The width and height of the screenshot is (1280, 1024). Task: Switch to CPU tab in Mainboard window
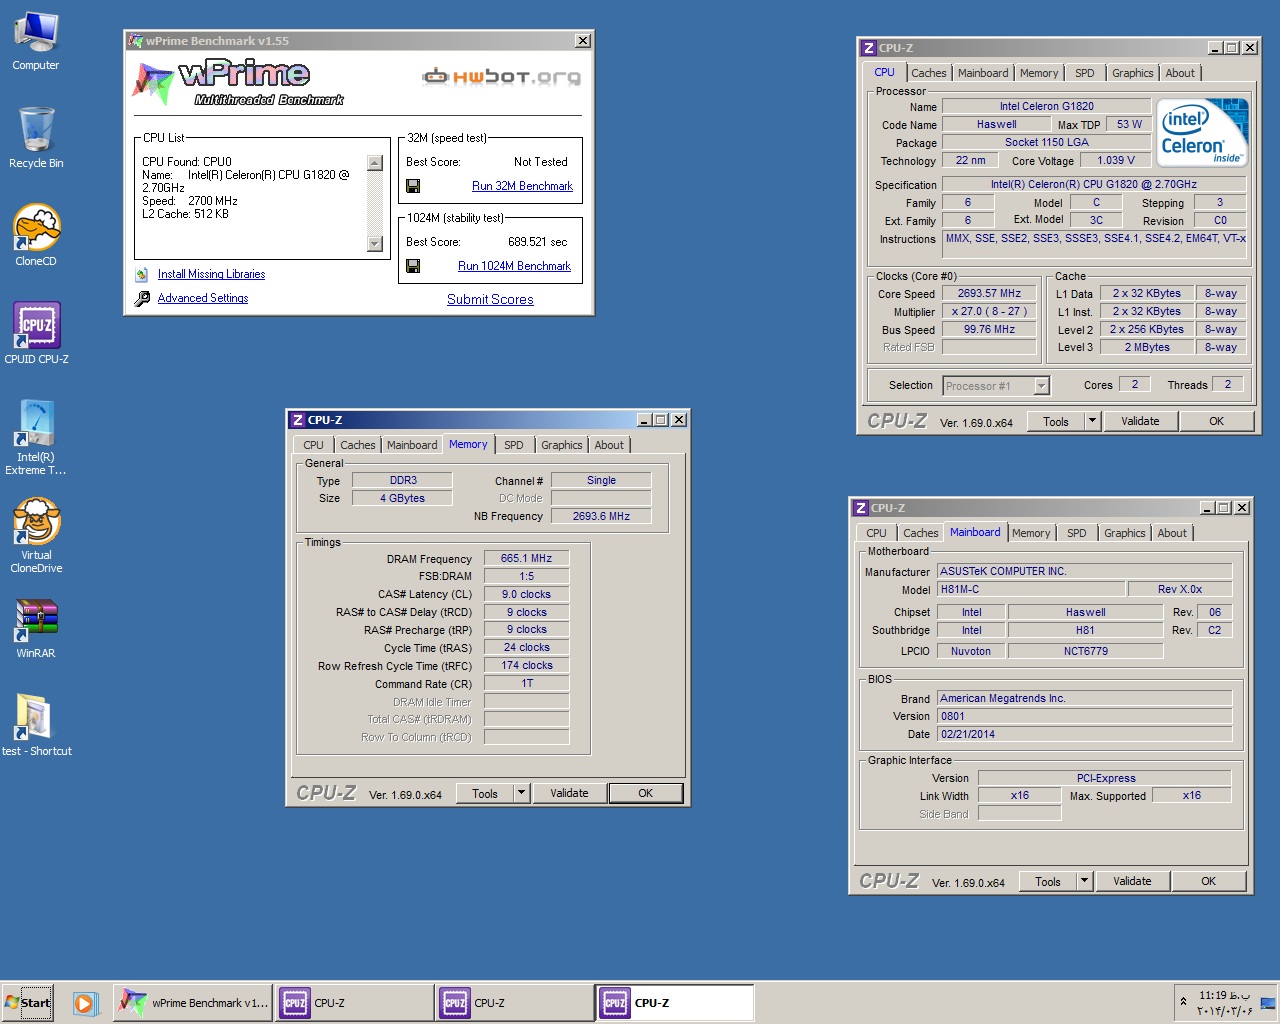coord(876,533)
